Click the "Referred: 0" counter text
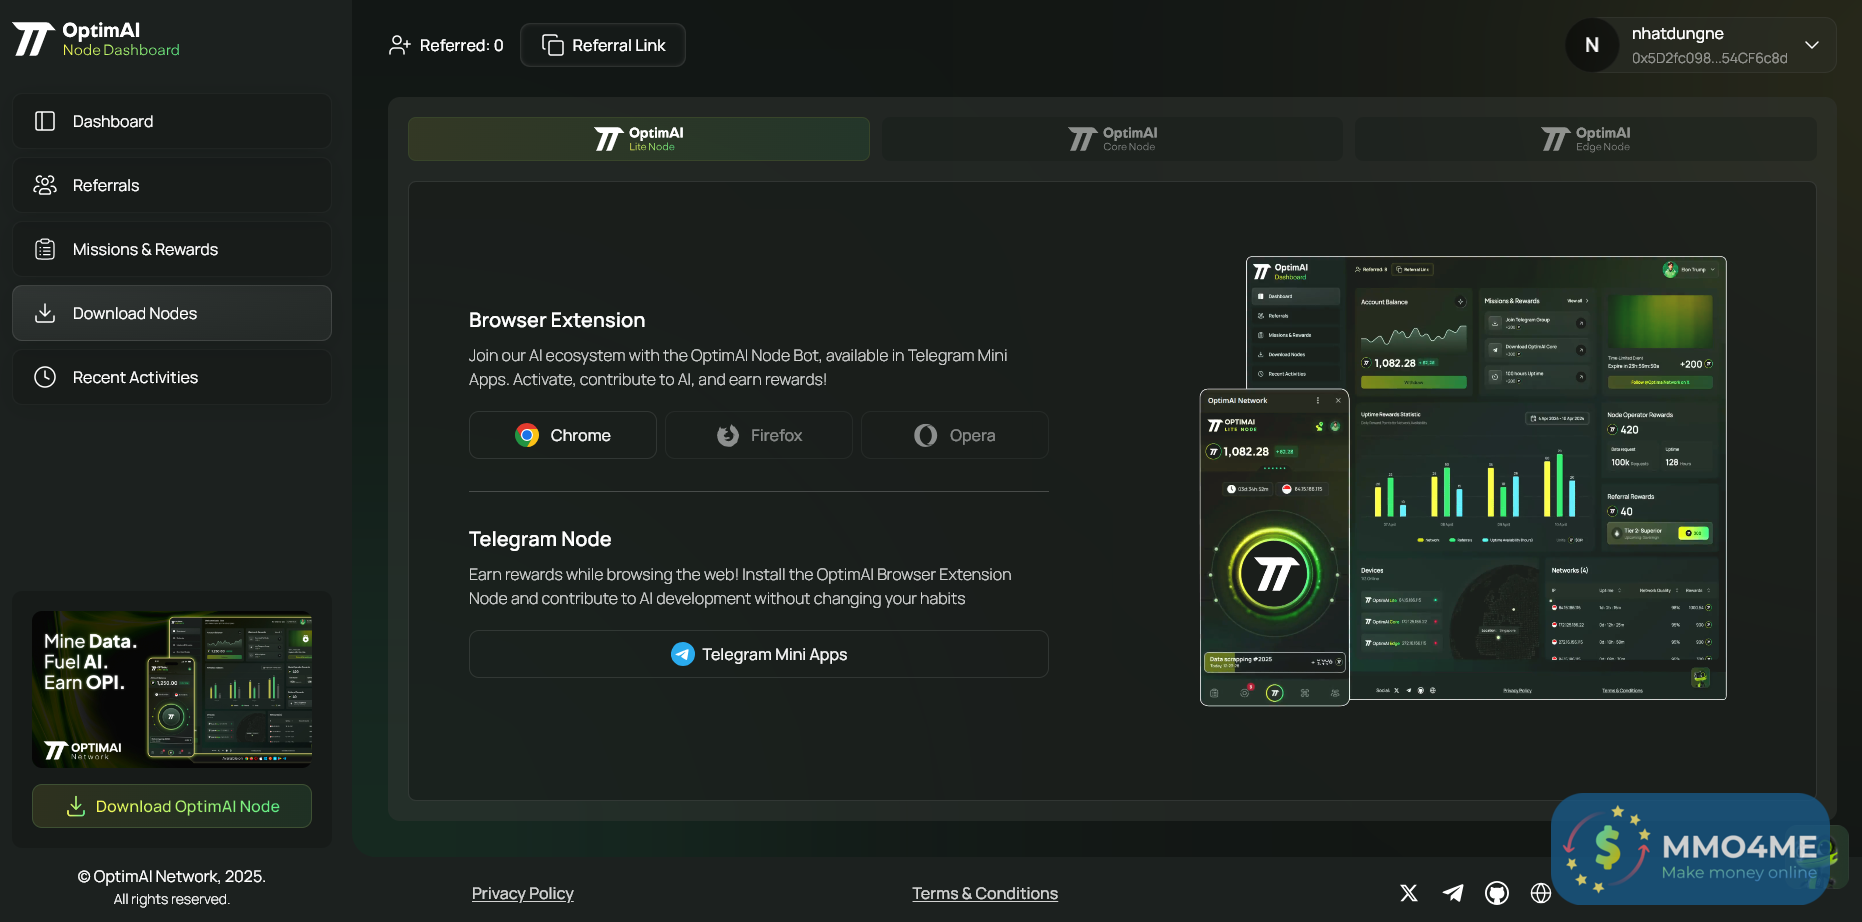This screenshot has height=922, width=1862. (462, 45)
